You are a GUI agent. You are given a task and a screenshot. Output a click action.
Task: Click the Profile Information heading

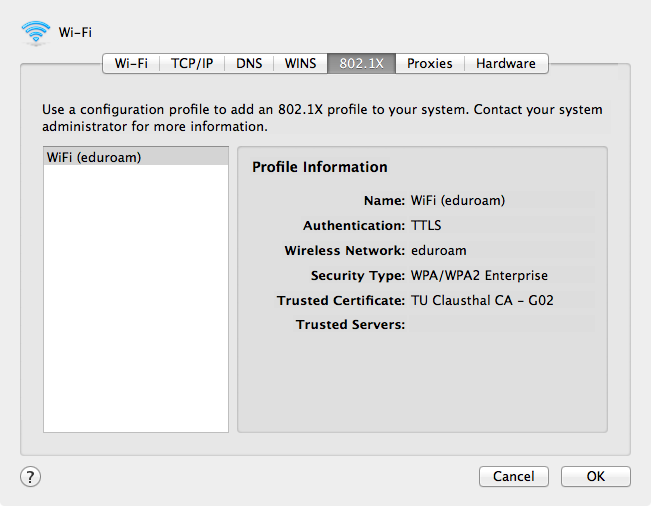319,167
